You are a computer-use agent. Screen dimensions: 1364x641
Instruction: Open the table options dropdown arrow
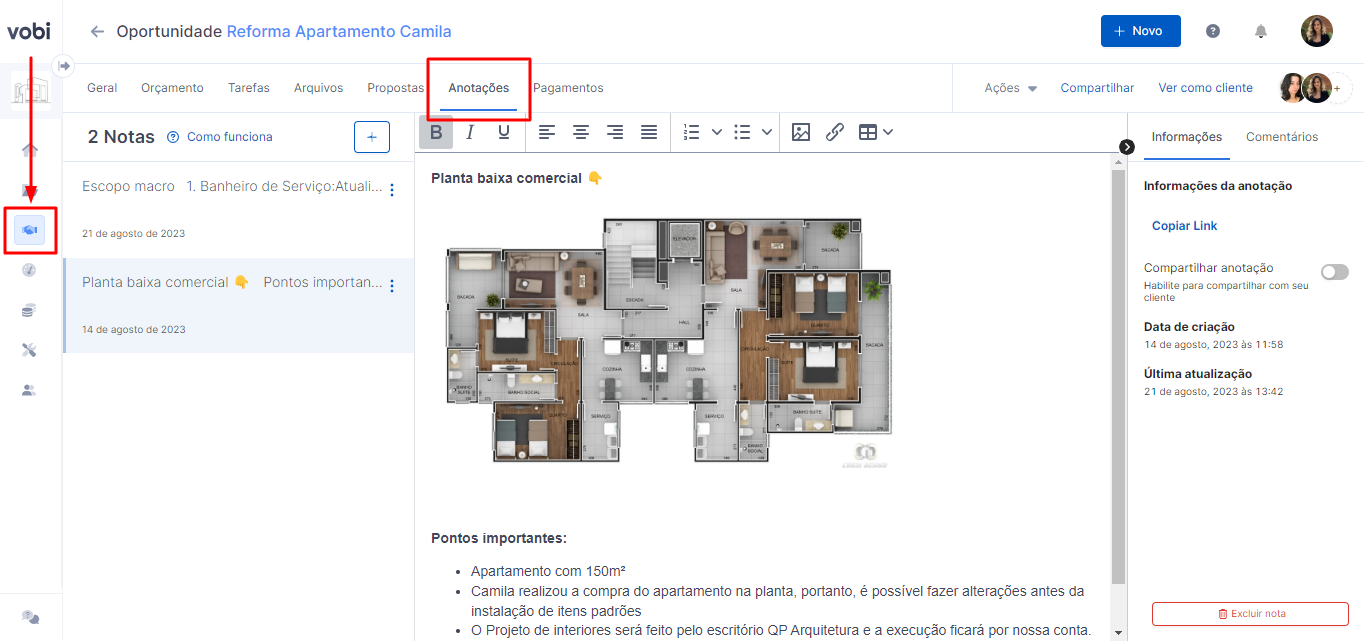(888, 132)
